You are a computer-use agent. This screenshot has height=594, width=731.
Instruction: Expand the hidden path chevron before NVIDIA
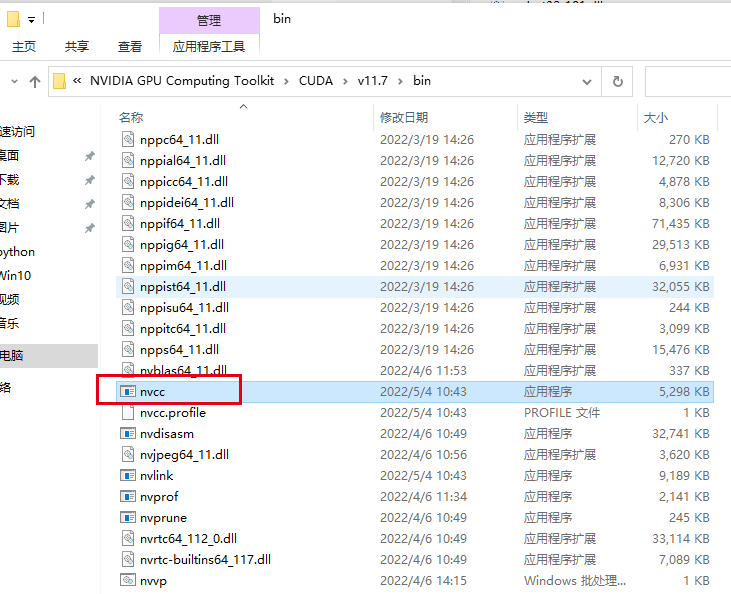[x=77, y=81]
